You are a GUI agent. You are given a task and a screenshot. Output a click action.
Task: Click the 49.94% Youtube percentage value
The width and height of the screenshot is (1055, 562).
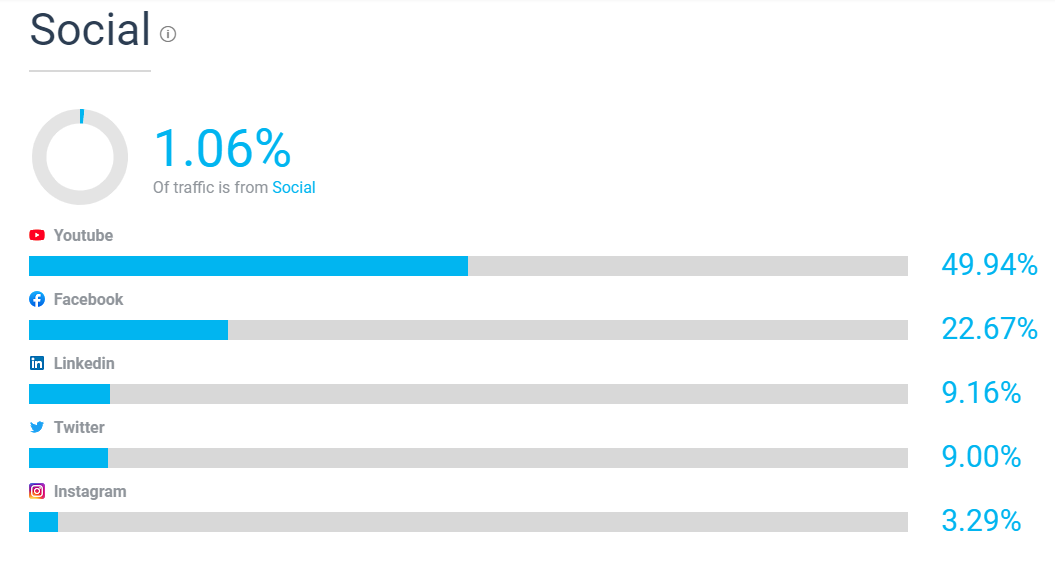[x=989, y=265]
